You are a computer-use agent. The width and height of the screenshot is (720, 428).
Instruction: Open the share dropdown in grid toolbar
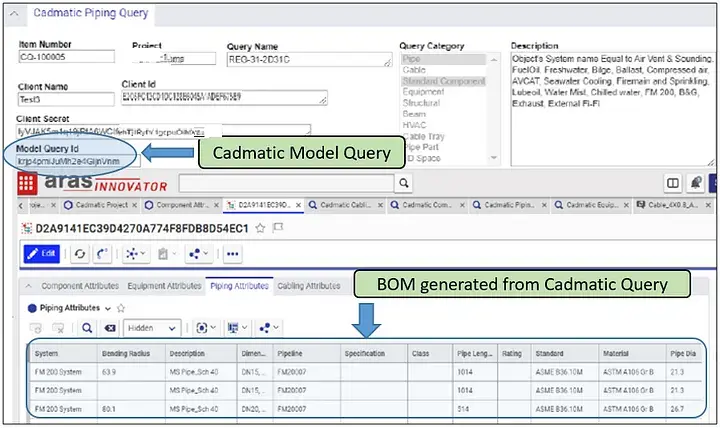click(x=269, y=328)
